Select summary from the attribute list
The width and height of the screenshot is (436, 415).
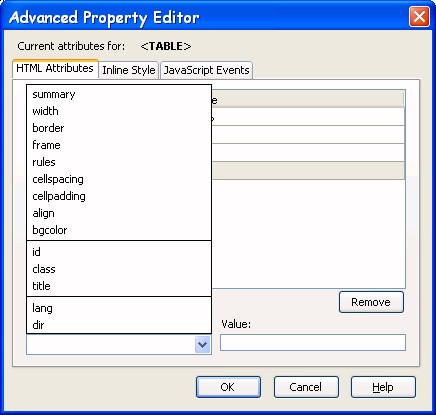pyautogui.click(x=119, y=94)
